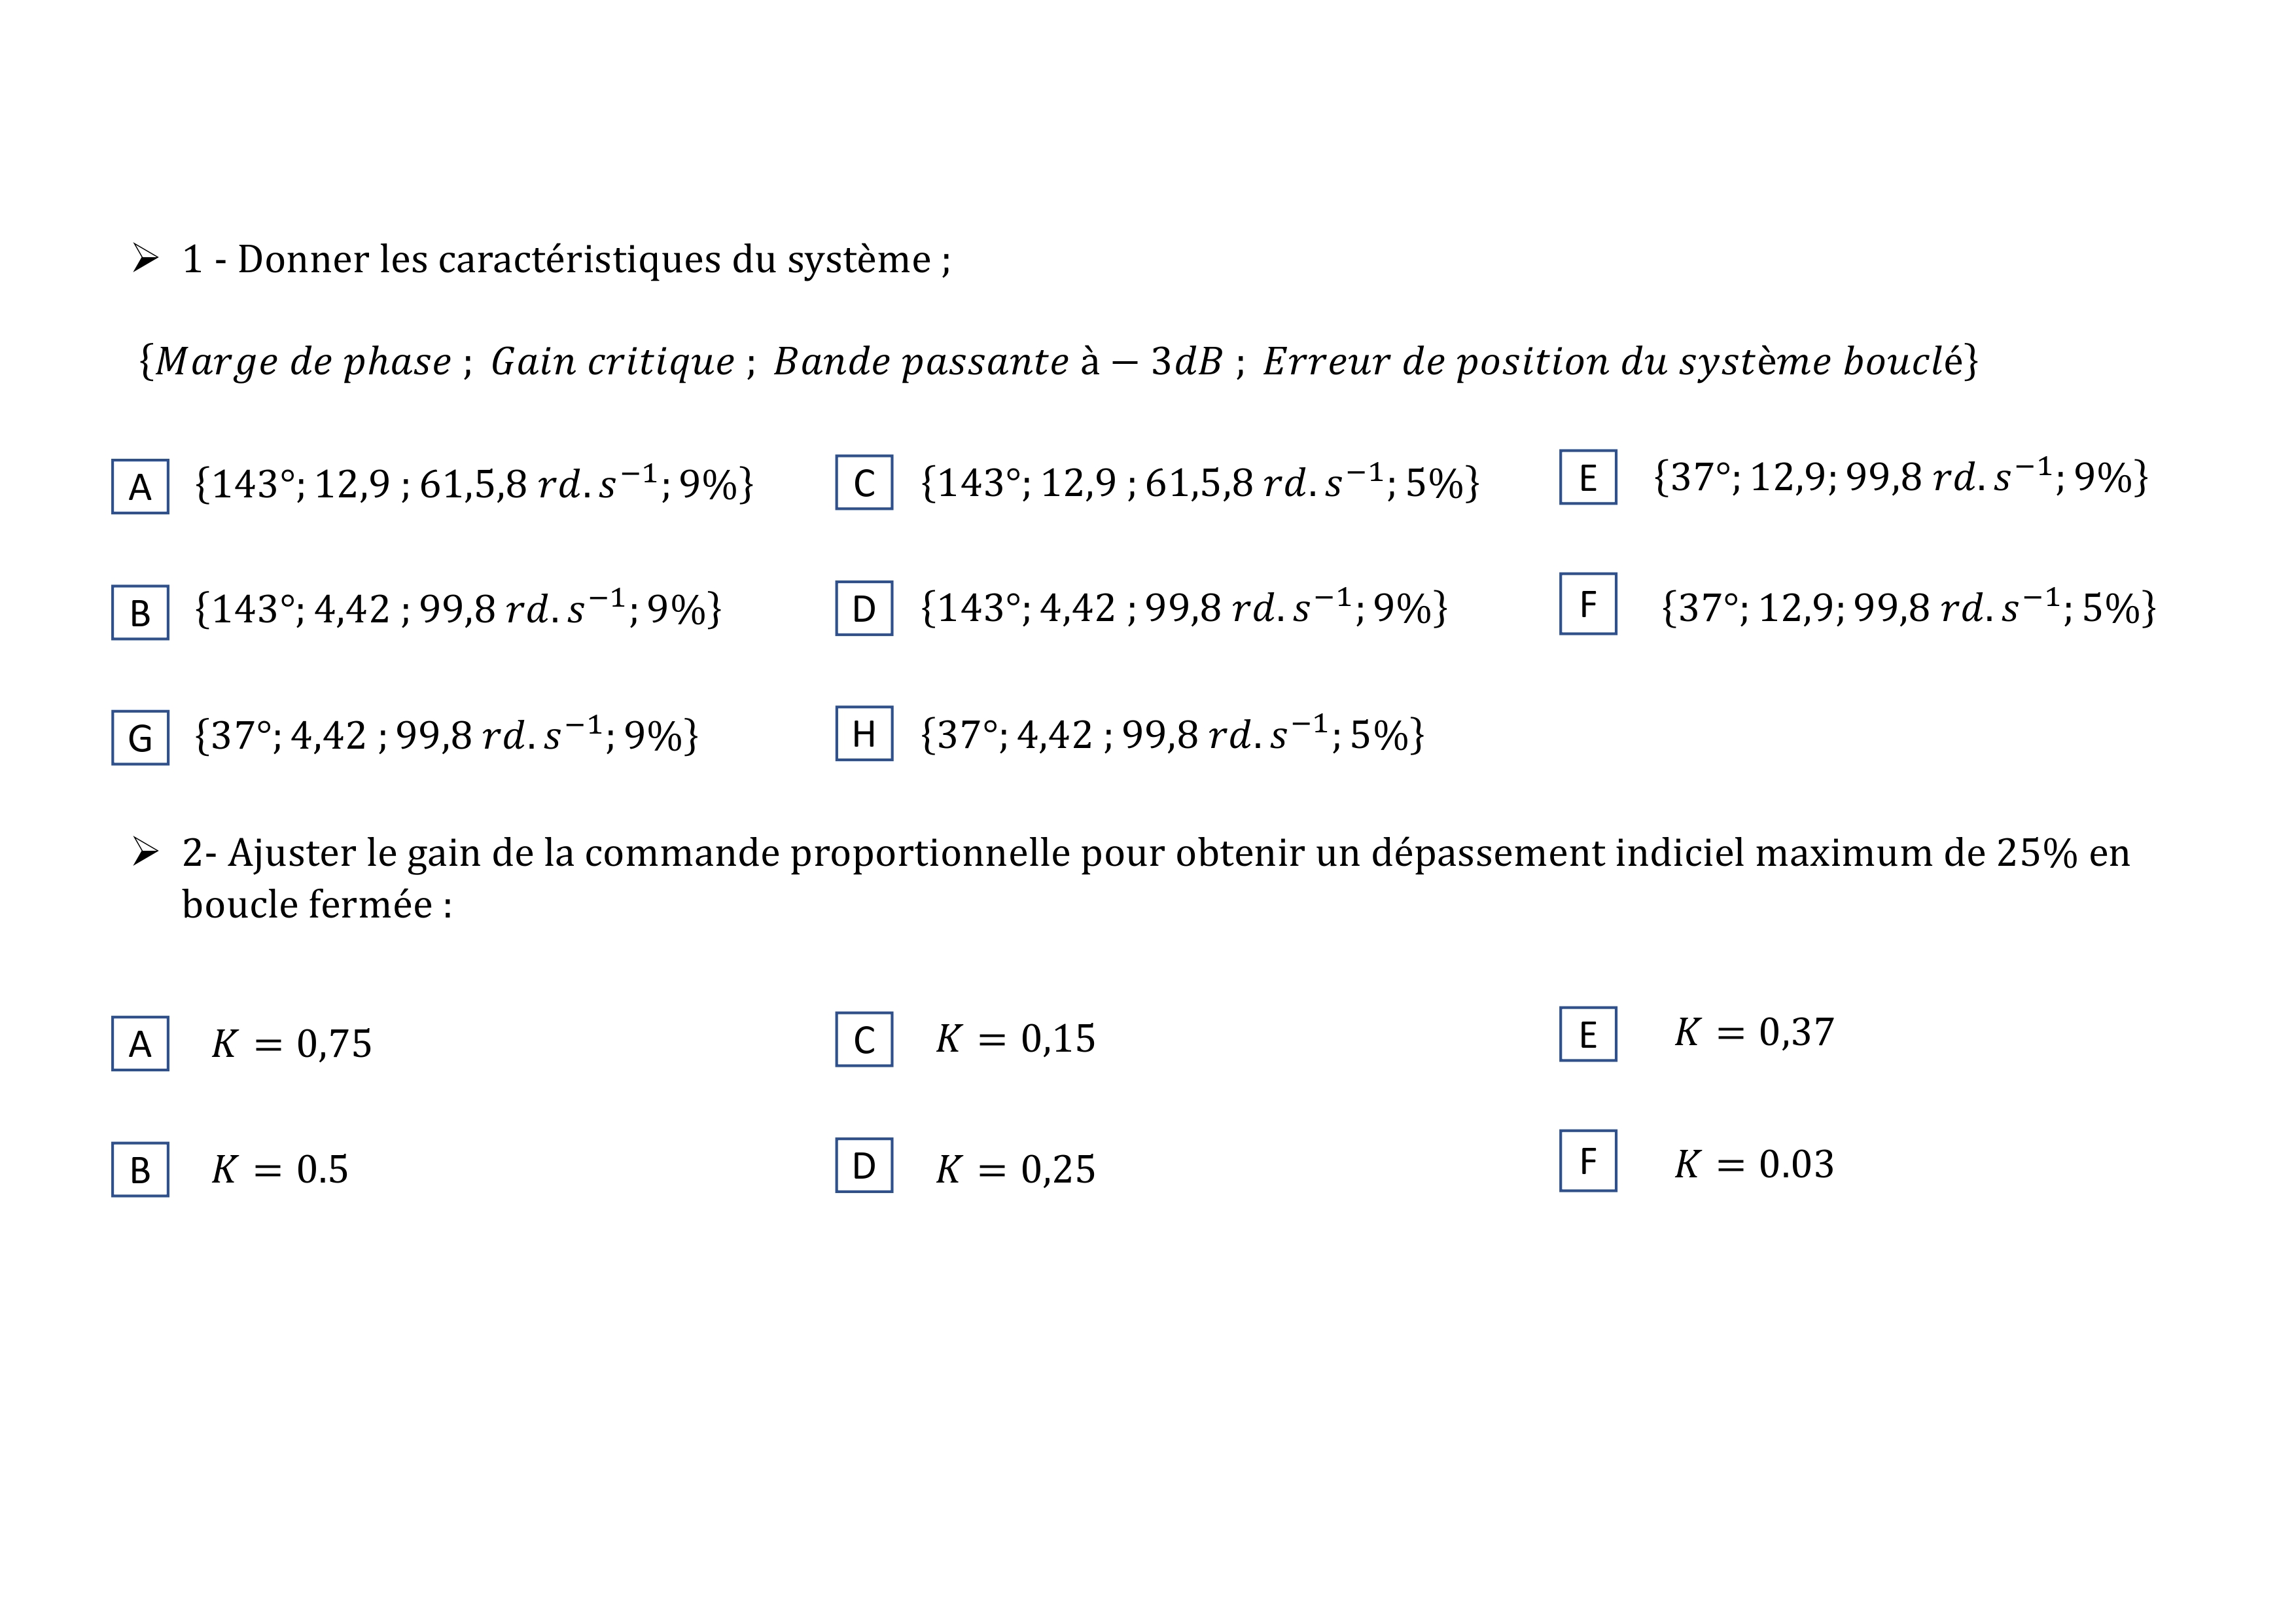
Task: Tick box B beside K = 0.5
Action: (x=140, y=1169)
